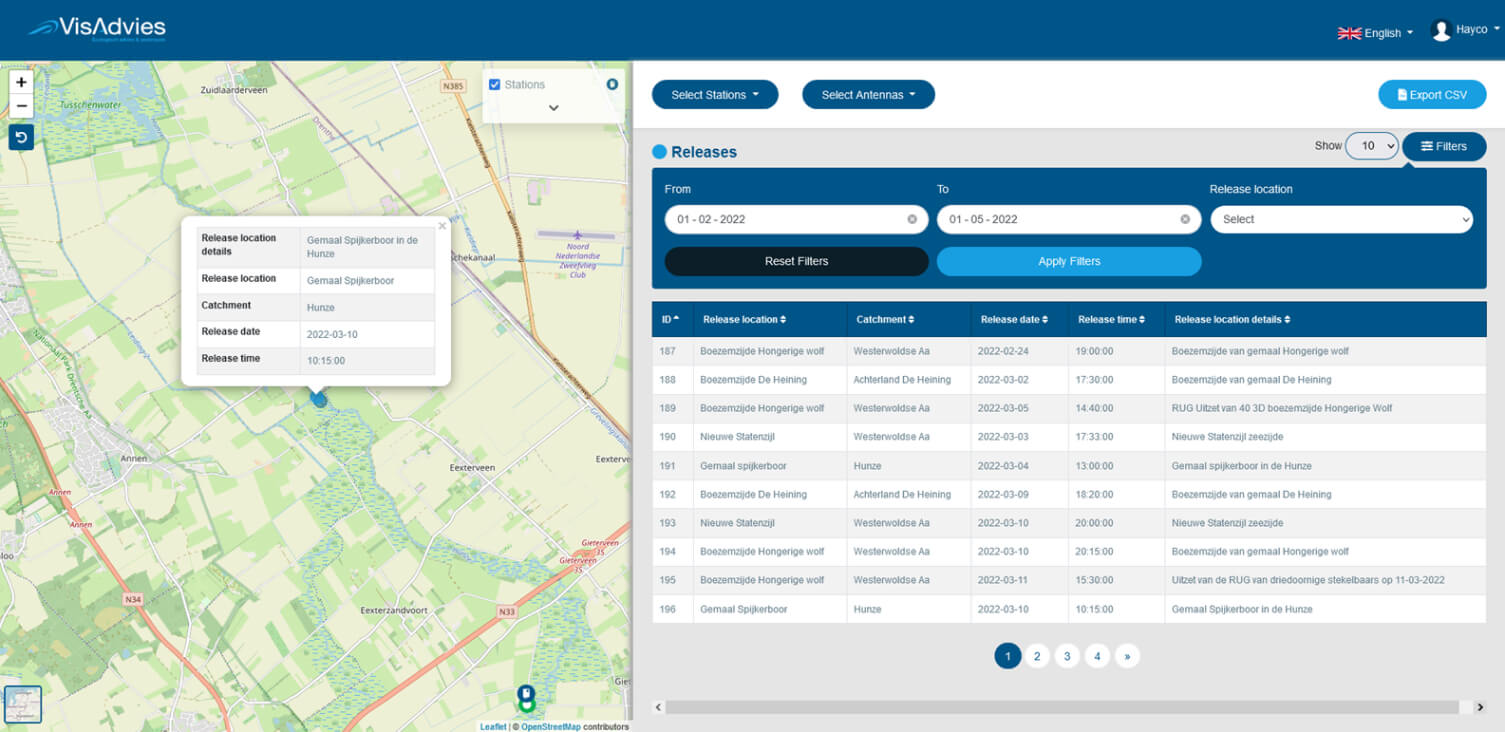Click the blue release marker on map
1505x732 pixels.
coord(318,399)
